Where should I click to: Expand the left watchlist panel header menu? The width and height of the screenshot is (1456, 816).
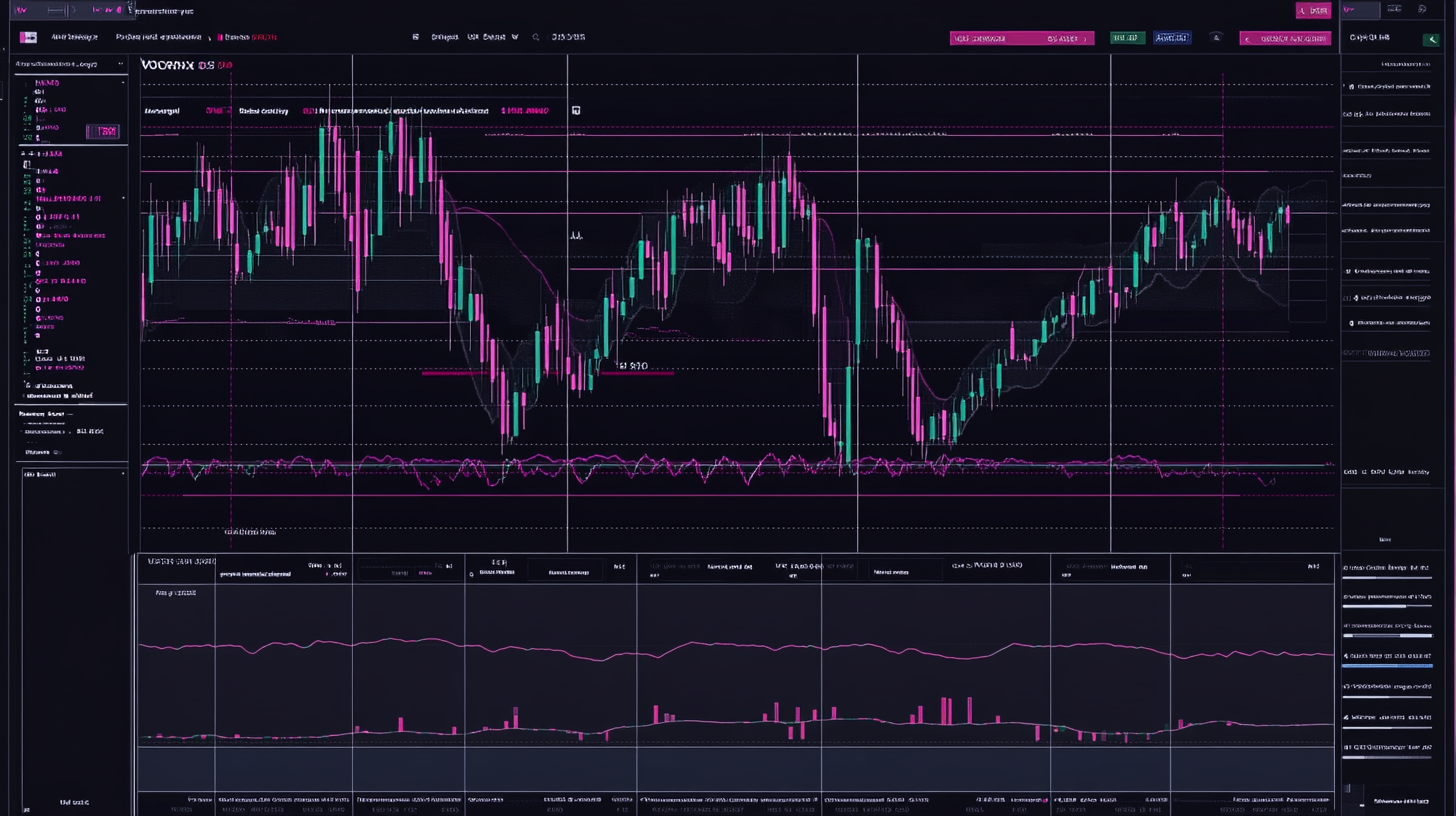(121, 64)
